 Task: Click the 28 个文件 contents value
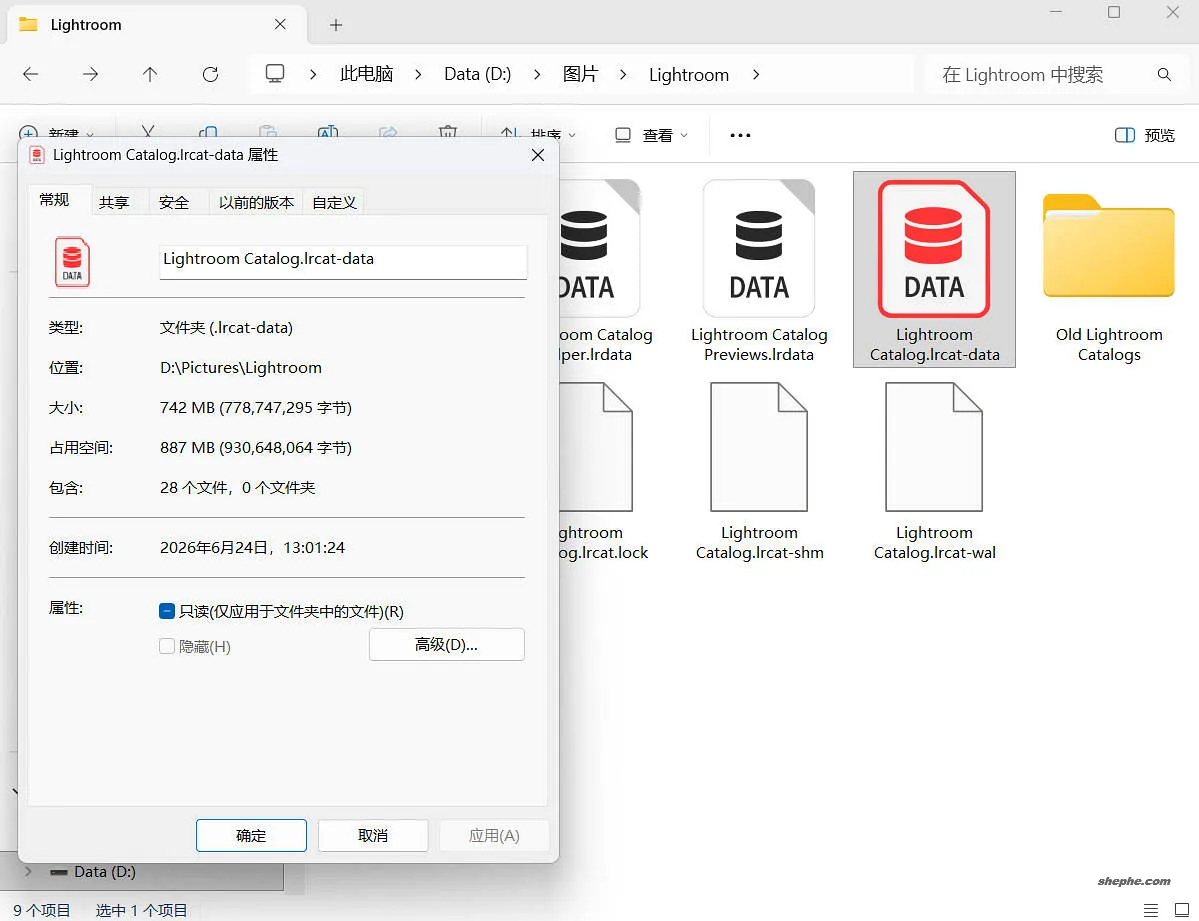tap(237, 487)
